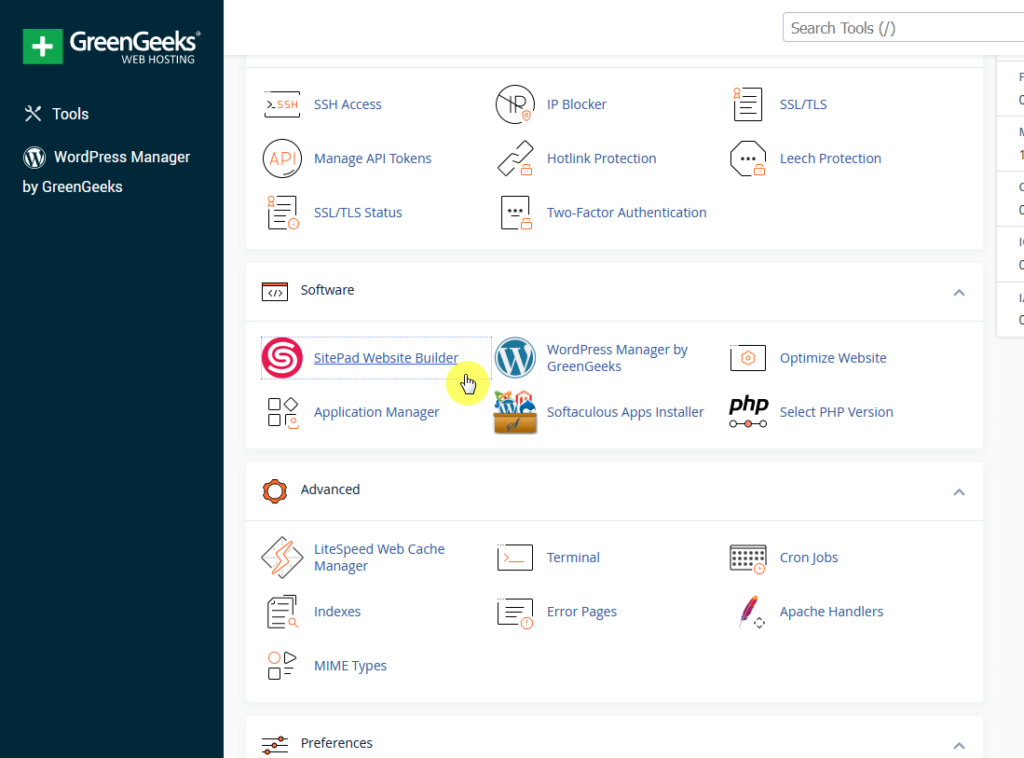This screenshot has width=1024, height=758.
Task: Click the Hotlink Protection chain icon
Action: pos(515,159)
